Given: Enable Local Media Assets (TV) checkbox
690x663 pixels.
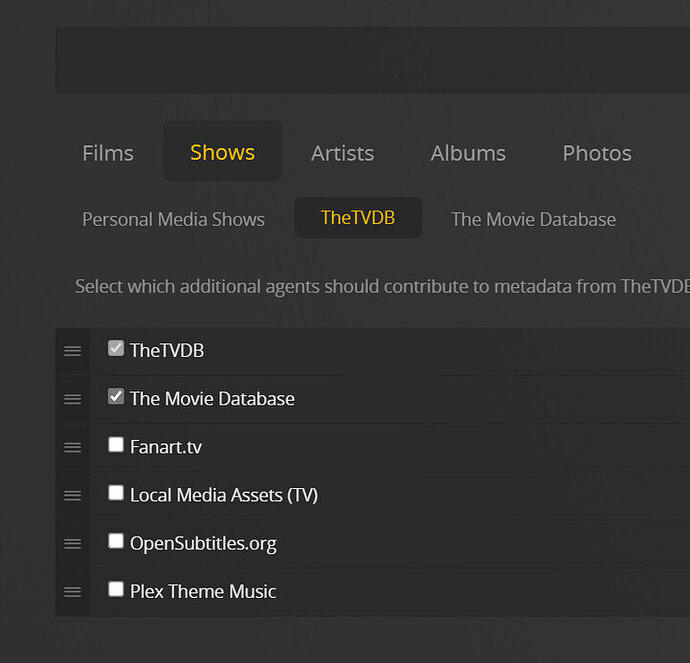Looking at the screenshot, I should point(116,493).
